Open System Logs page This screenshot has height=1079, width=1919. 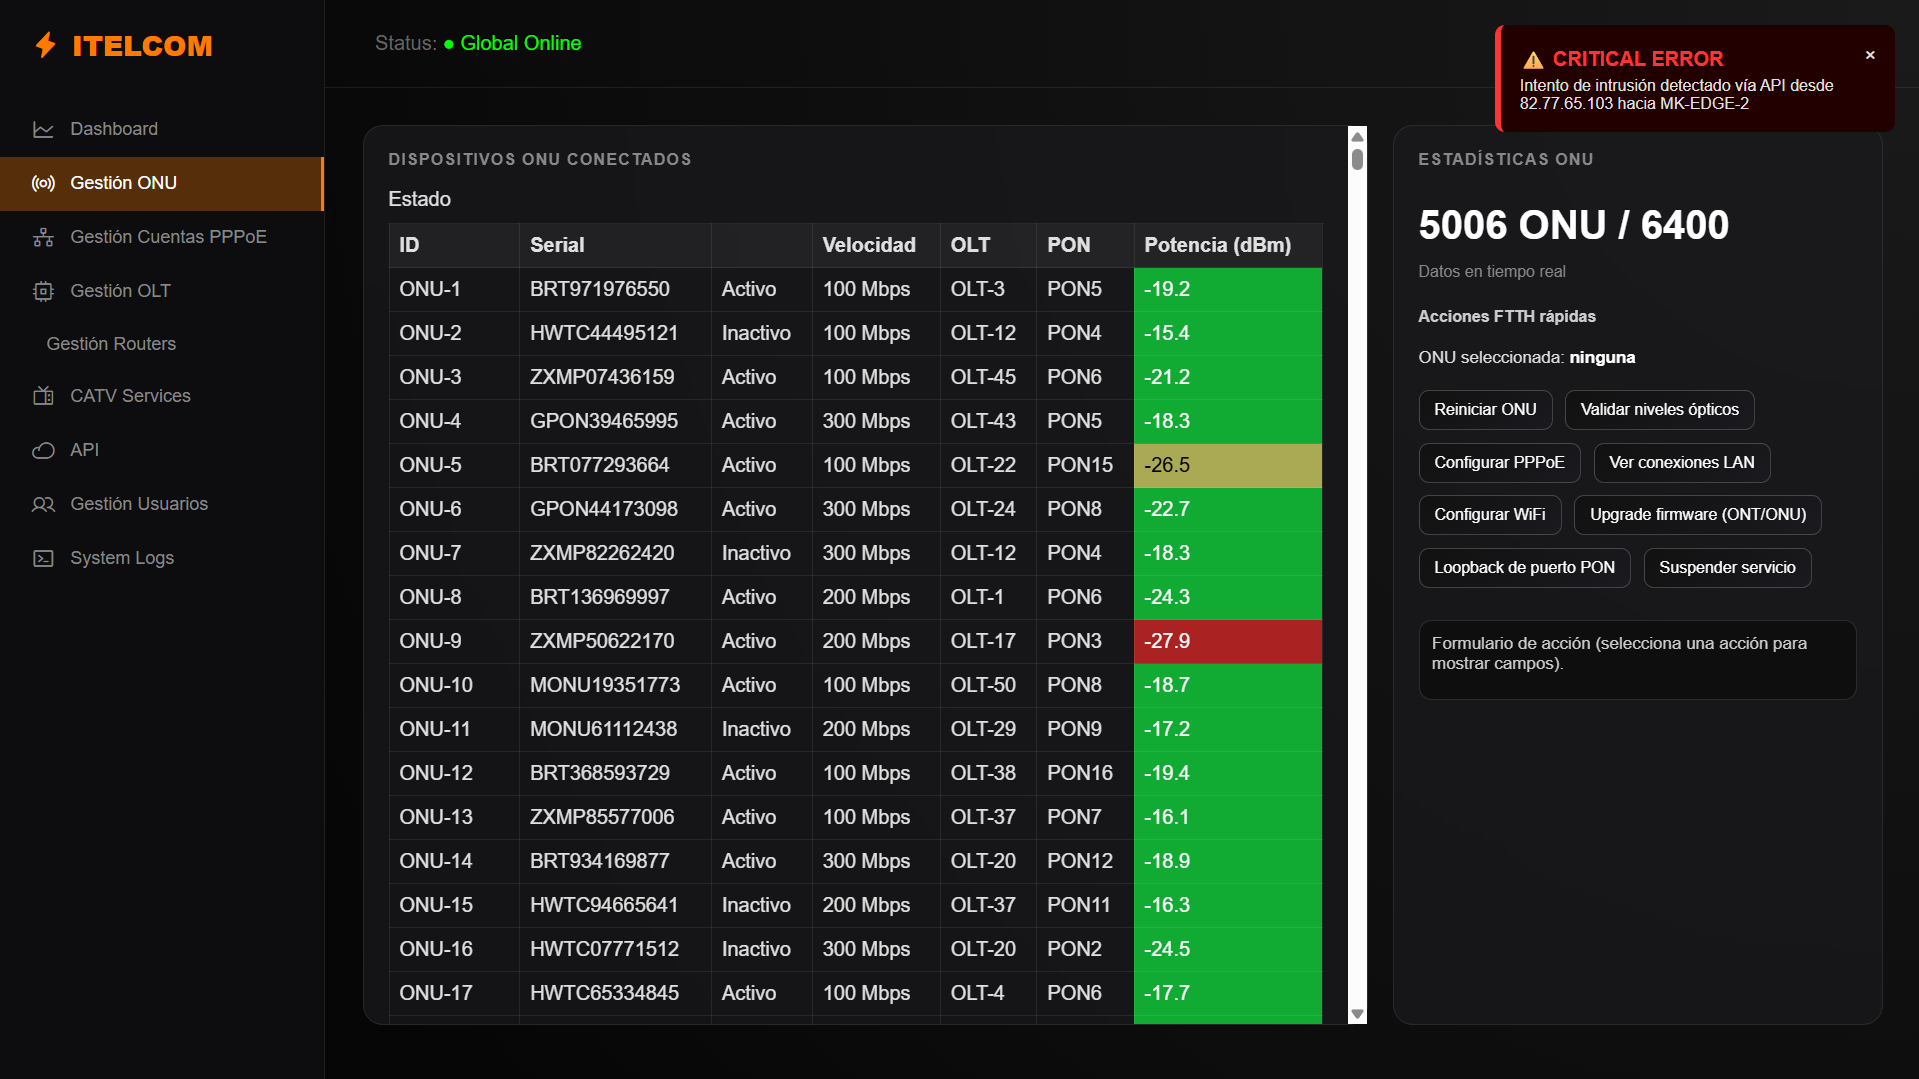[x=162, y=558]
